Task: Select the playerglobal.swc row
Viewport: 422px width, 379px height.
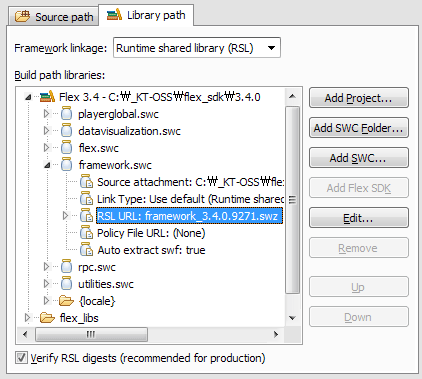Action: pos(118,114)
